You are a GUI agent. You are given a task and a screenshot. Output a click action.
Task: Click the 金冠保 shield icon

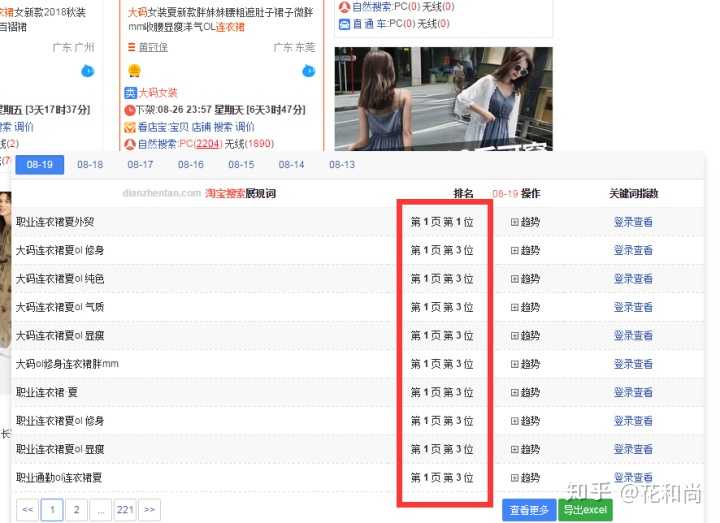click(x=131, y=46)
